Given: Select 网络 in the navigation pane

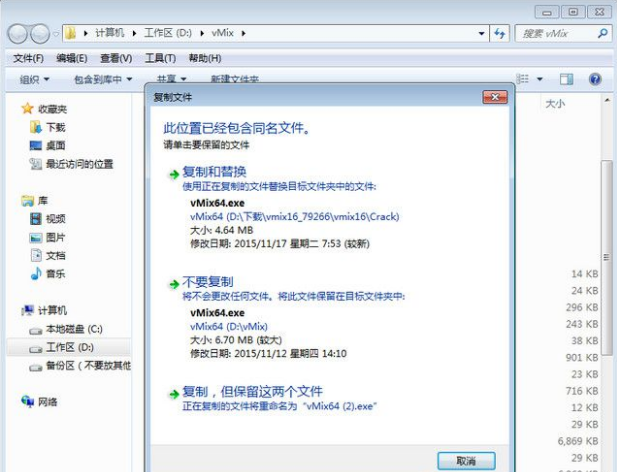Looking at the screenshot, I should (48, 402).
